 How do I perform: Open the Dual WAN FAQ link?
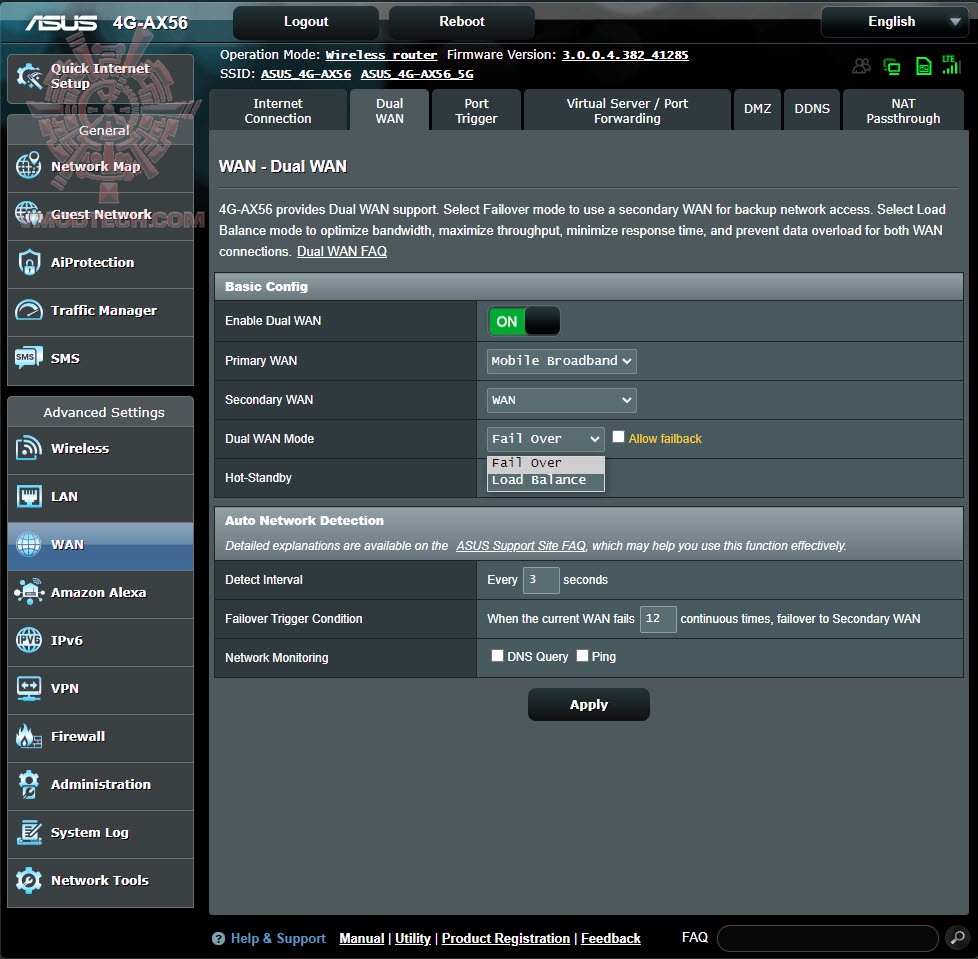tap(342, 251)
